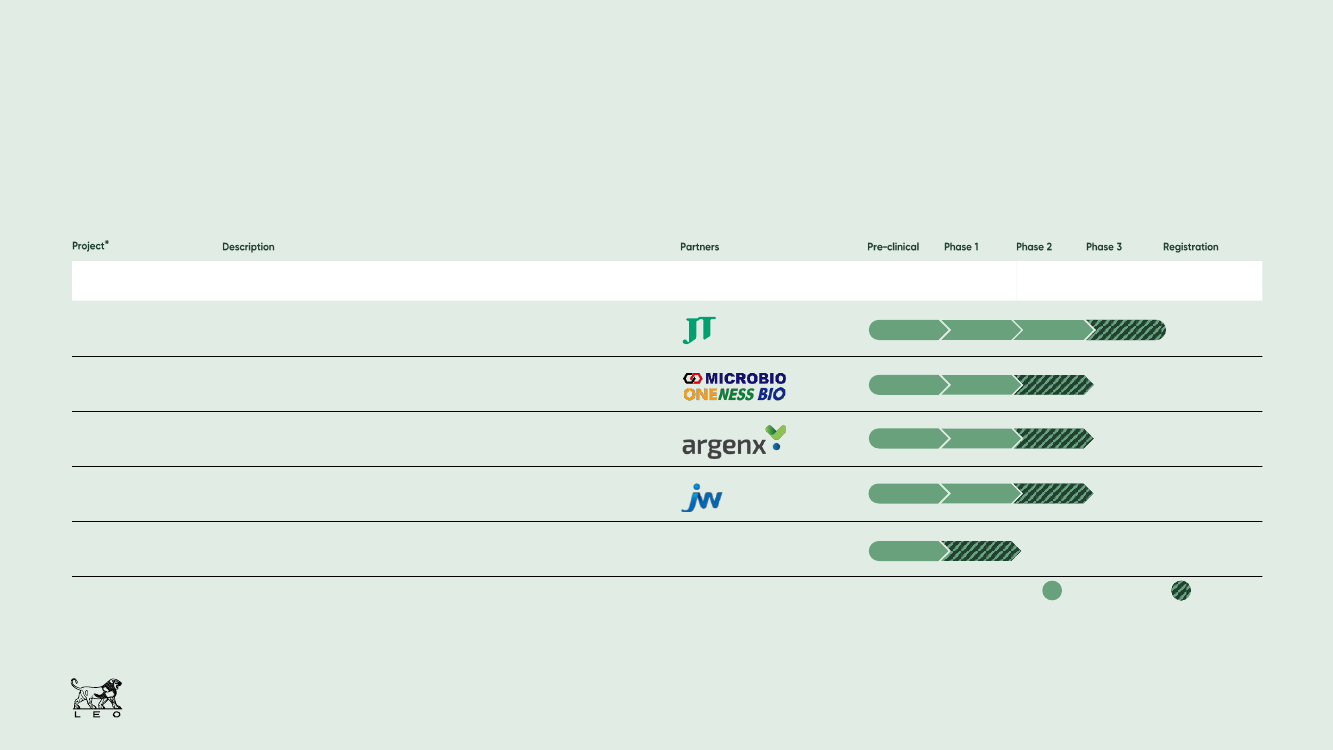The image size is (1333, 750).
Task: Click the Project column header
Action: (x=90, y=246)
